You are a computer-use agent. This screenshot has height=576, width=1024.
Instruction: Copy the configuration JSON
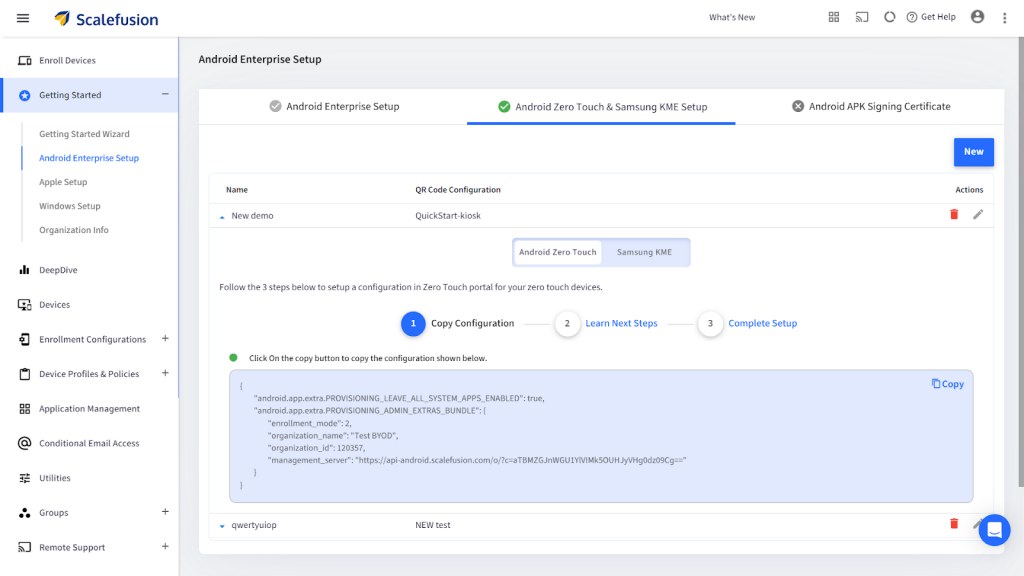(x=947, y=384)
